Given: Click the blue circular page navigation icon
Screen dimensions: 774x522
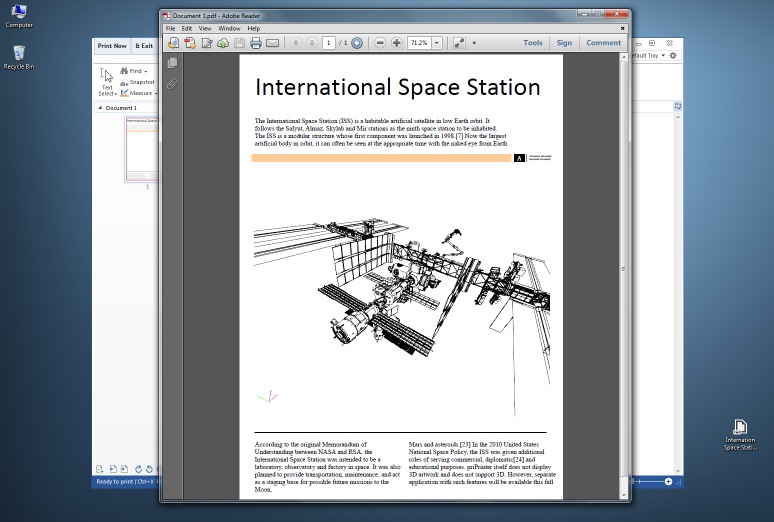Looking at the screenshot, I should pyautogui.click(x=357, y=43).
